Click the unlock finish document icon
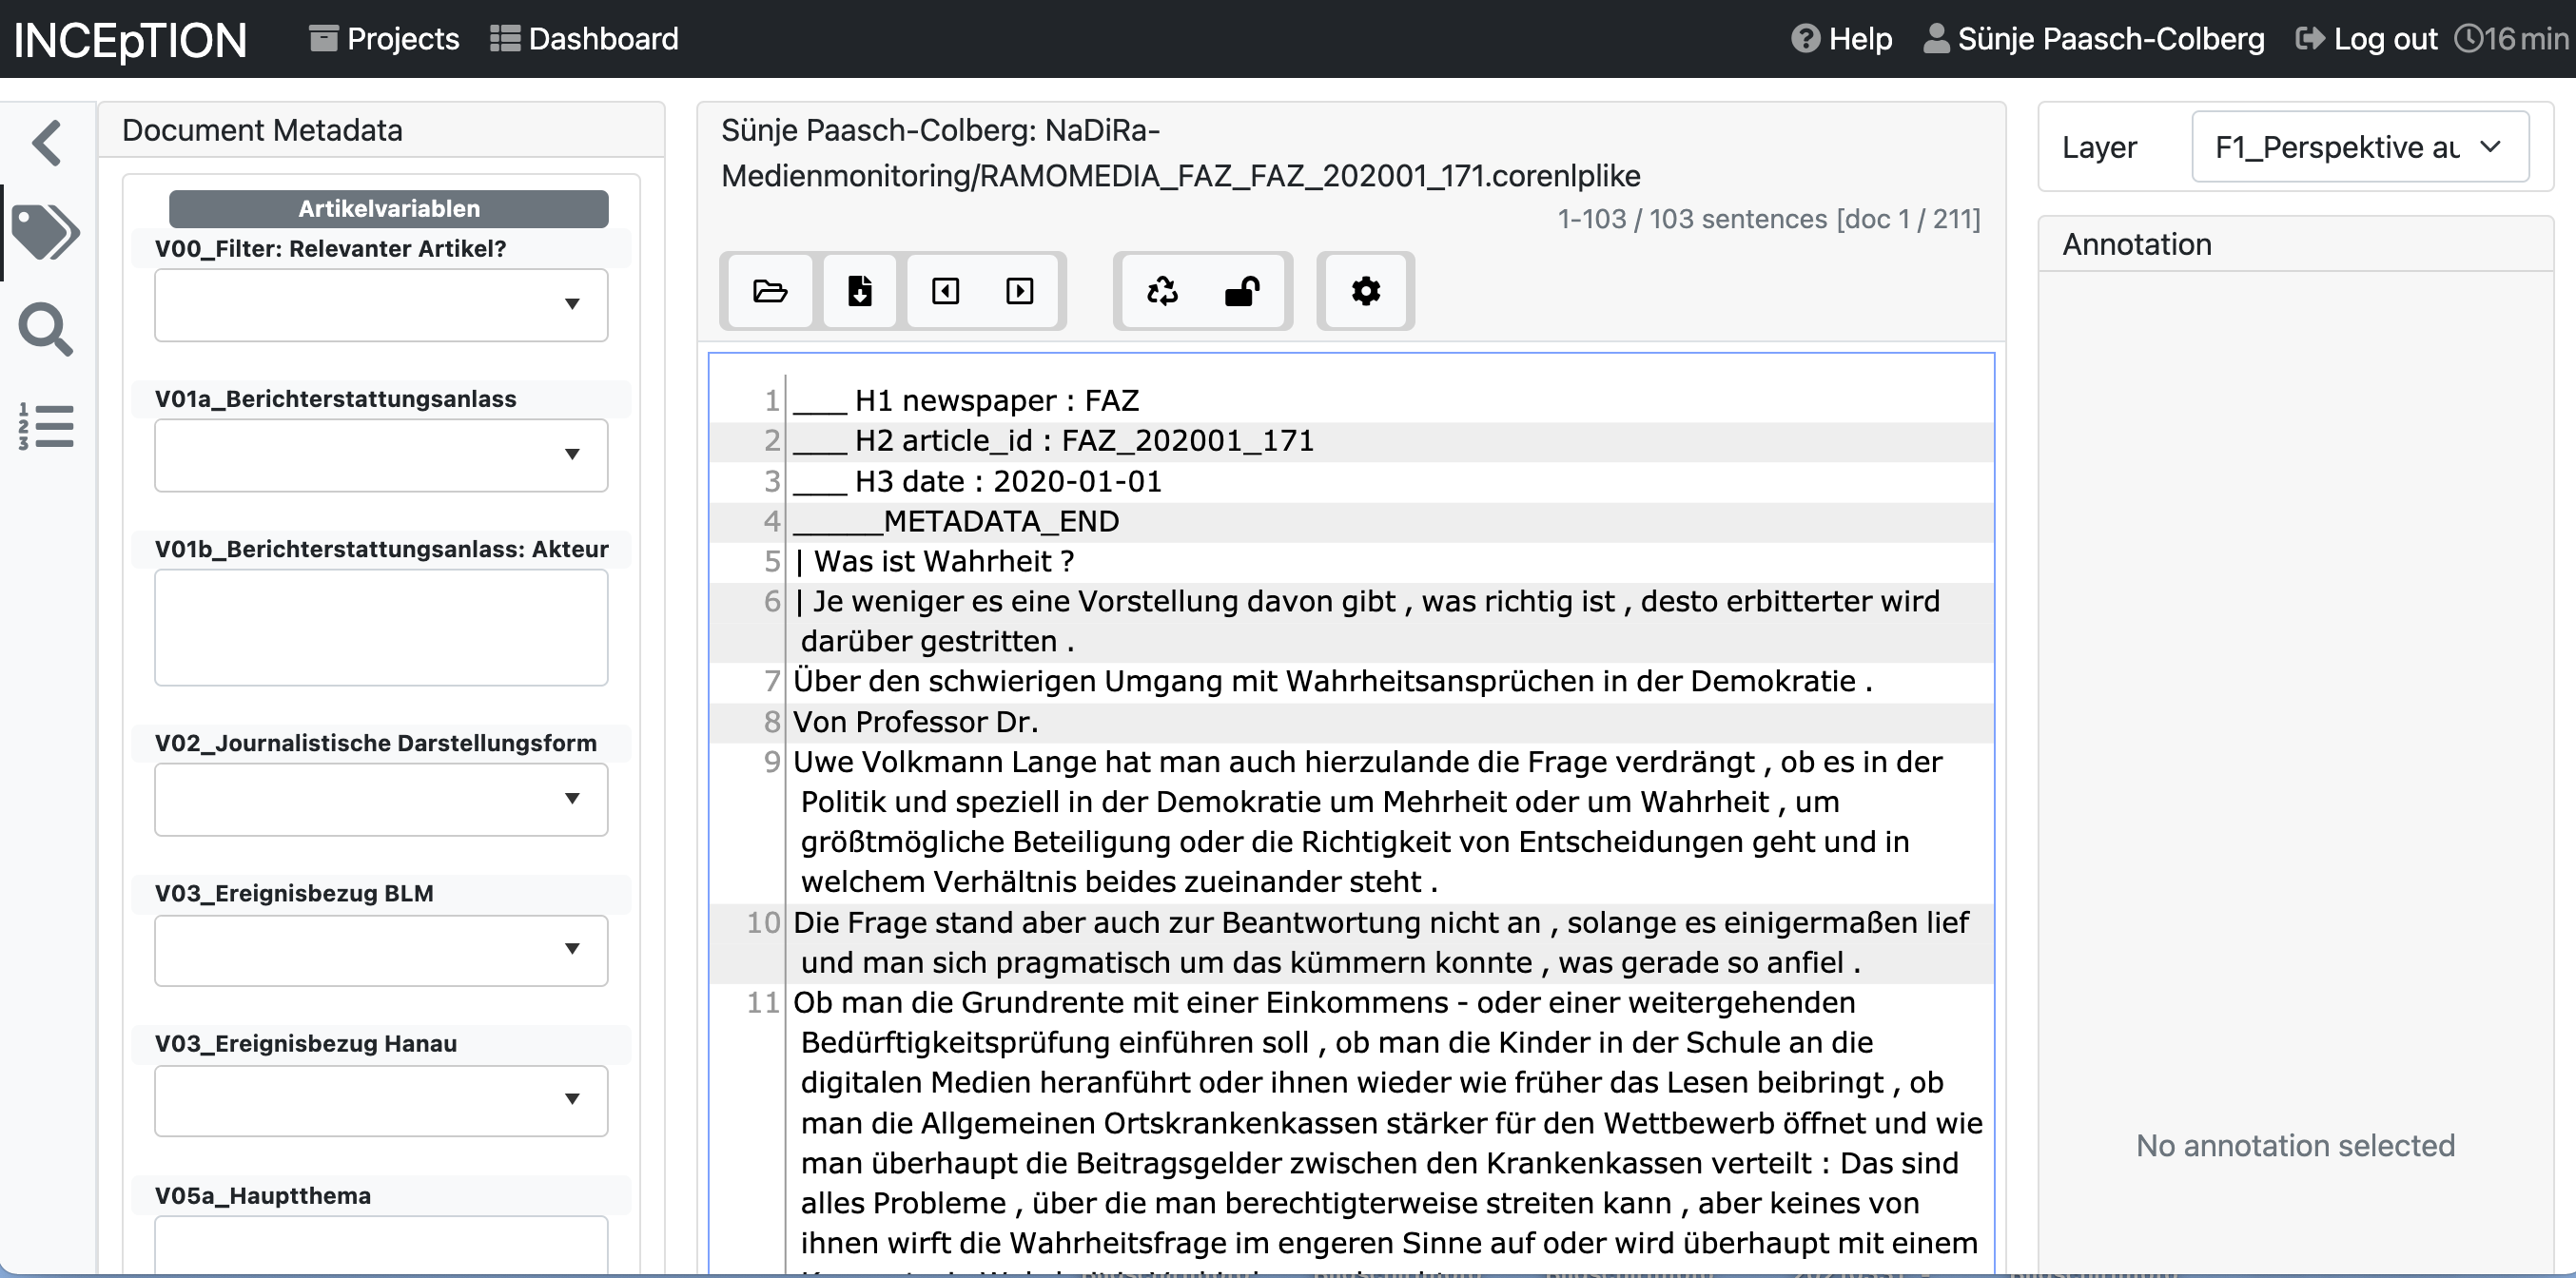2576x1278 pixels. (x=1242, y=291)
